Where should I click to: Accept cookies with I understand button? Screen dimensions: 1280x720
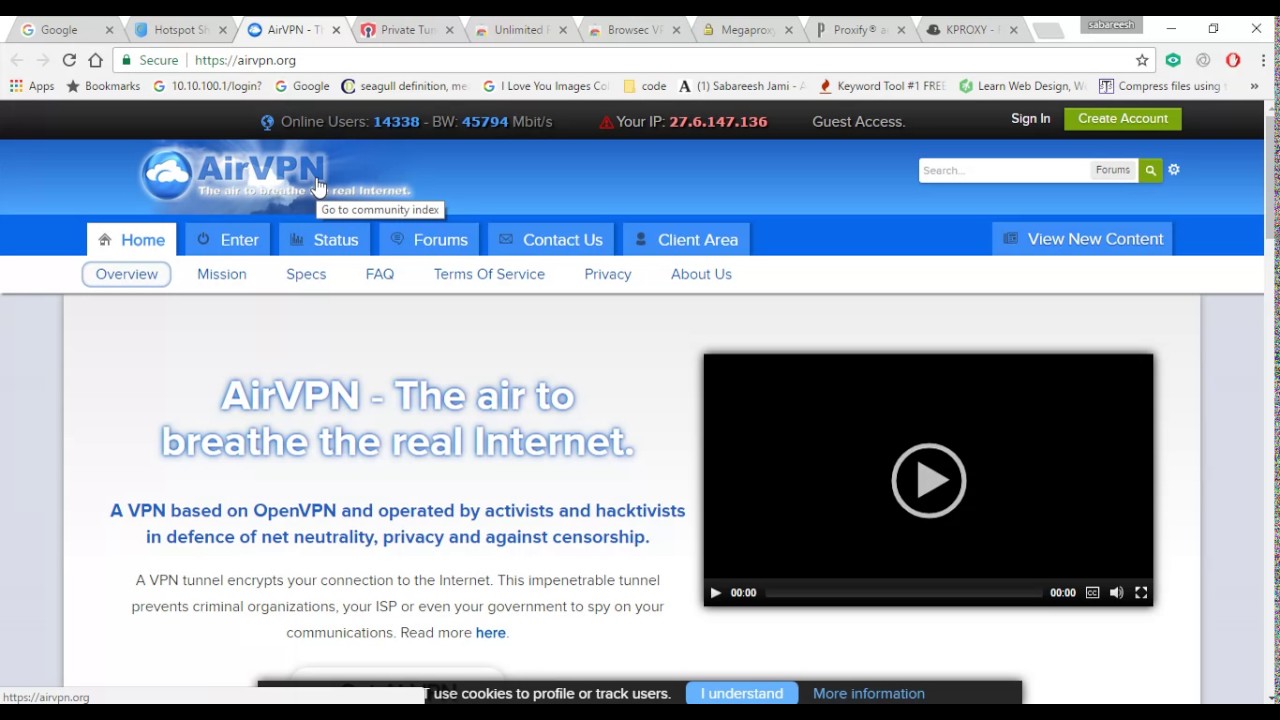tap(742, 693)
